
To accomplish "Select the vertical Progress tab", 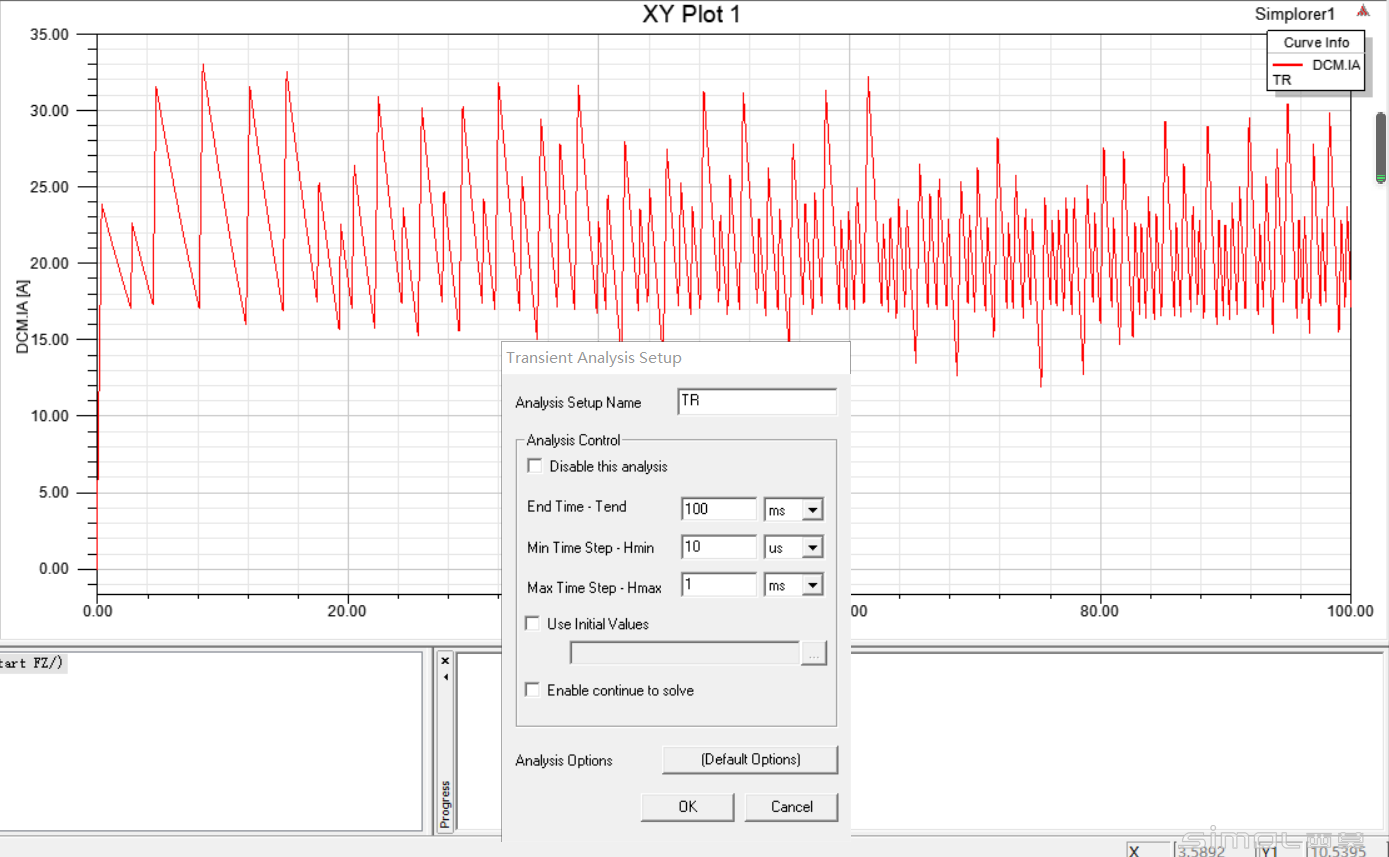I will (x=445, y=805).
